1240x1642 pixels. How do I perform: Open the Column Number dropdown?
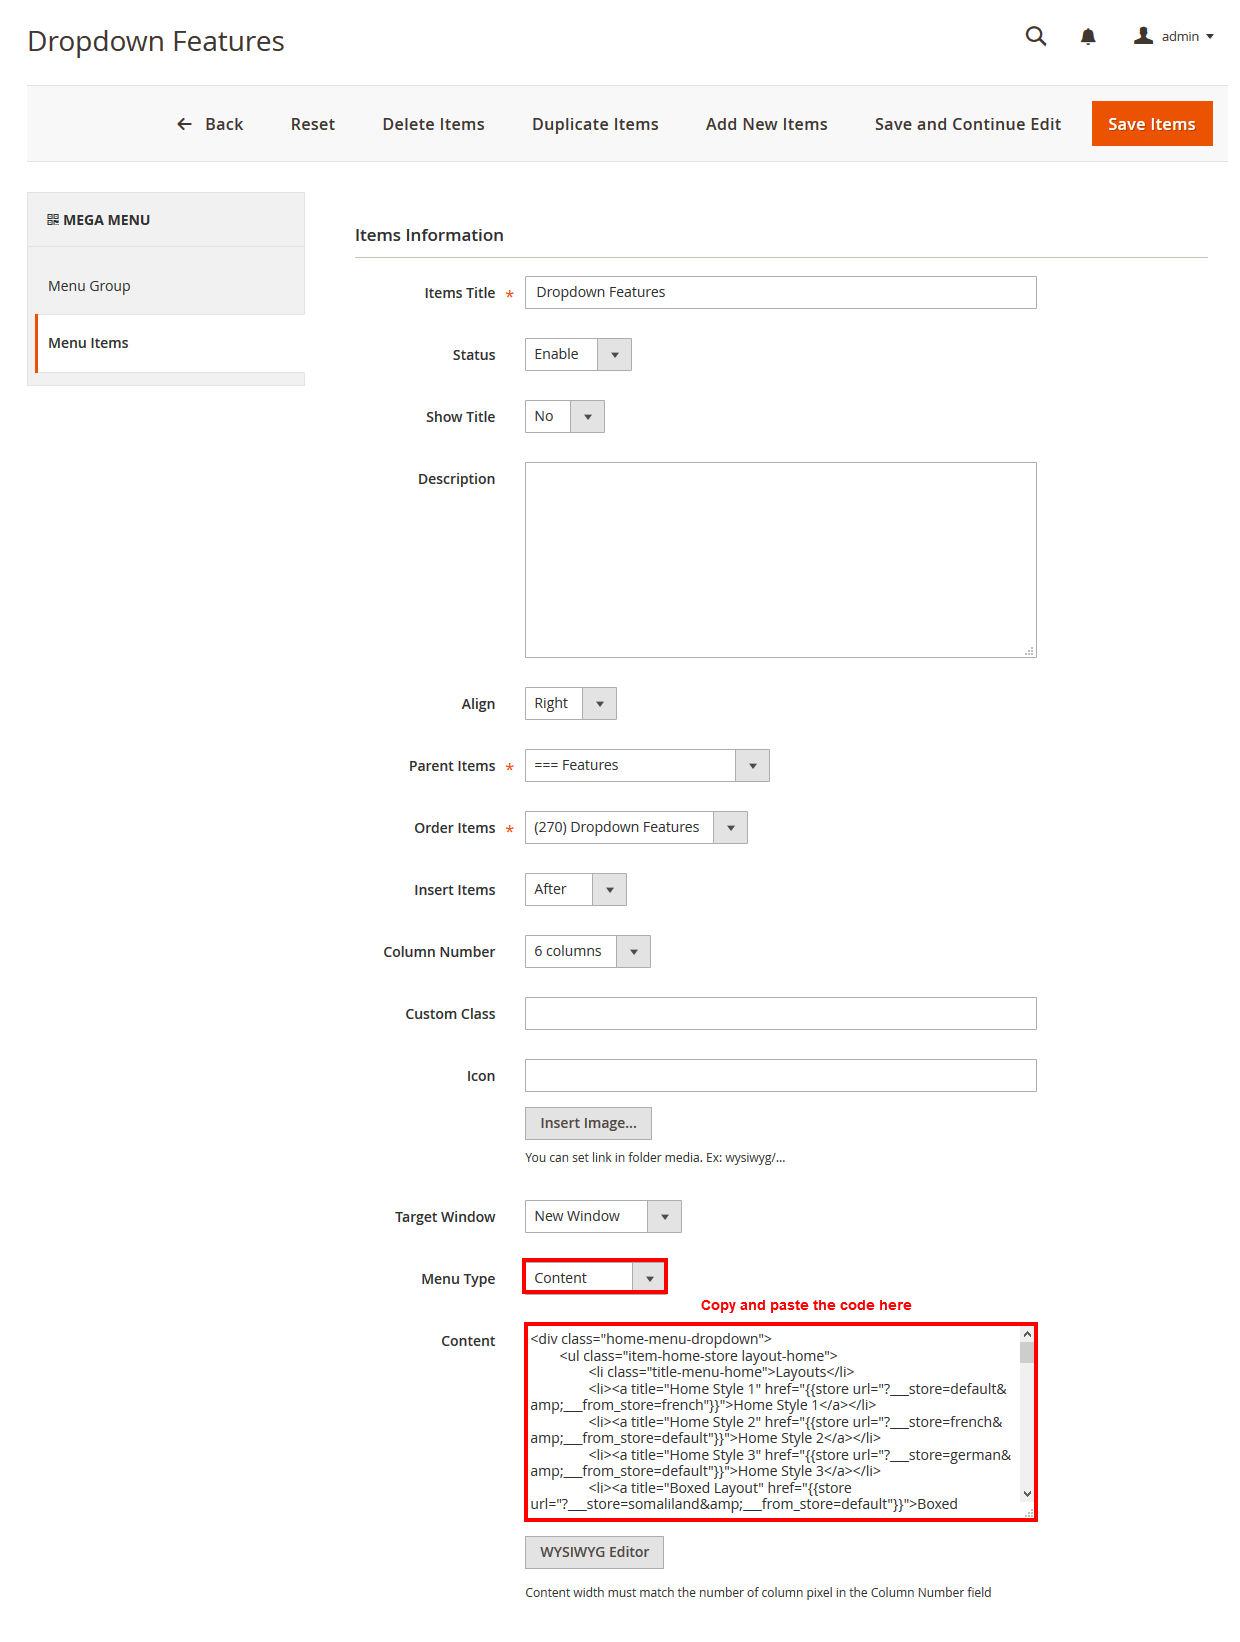(588, 952)
